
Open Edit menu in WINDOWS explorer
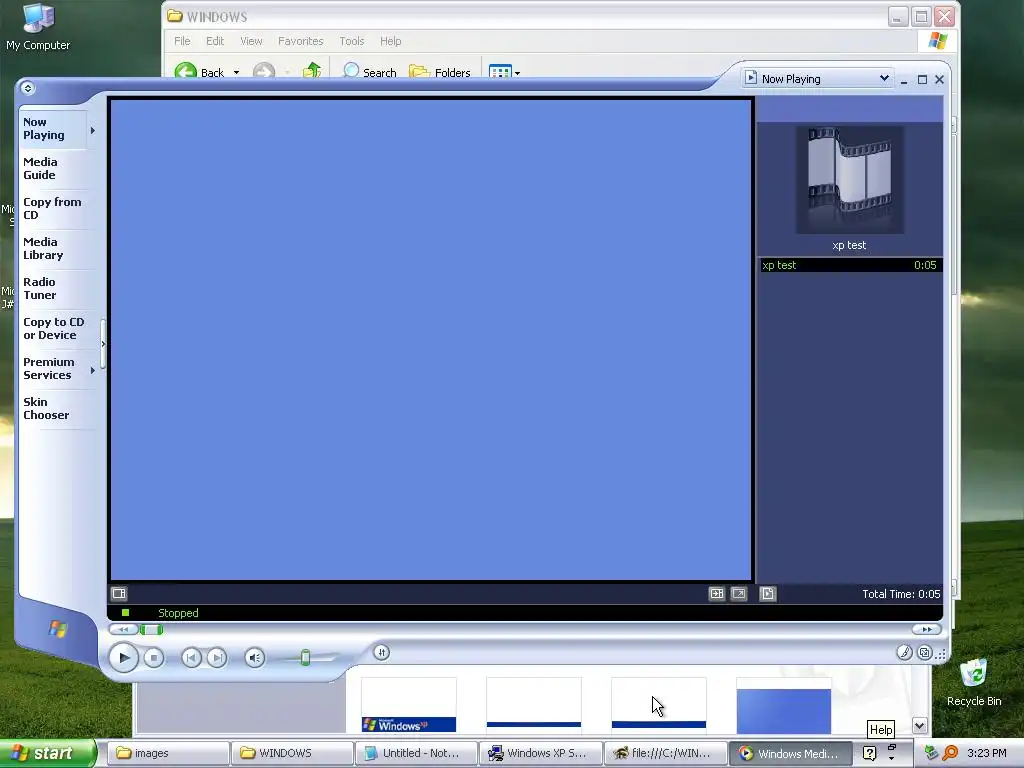point(215,40)
